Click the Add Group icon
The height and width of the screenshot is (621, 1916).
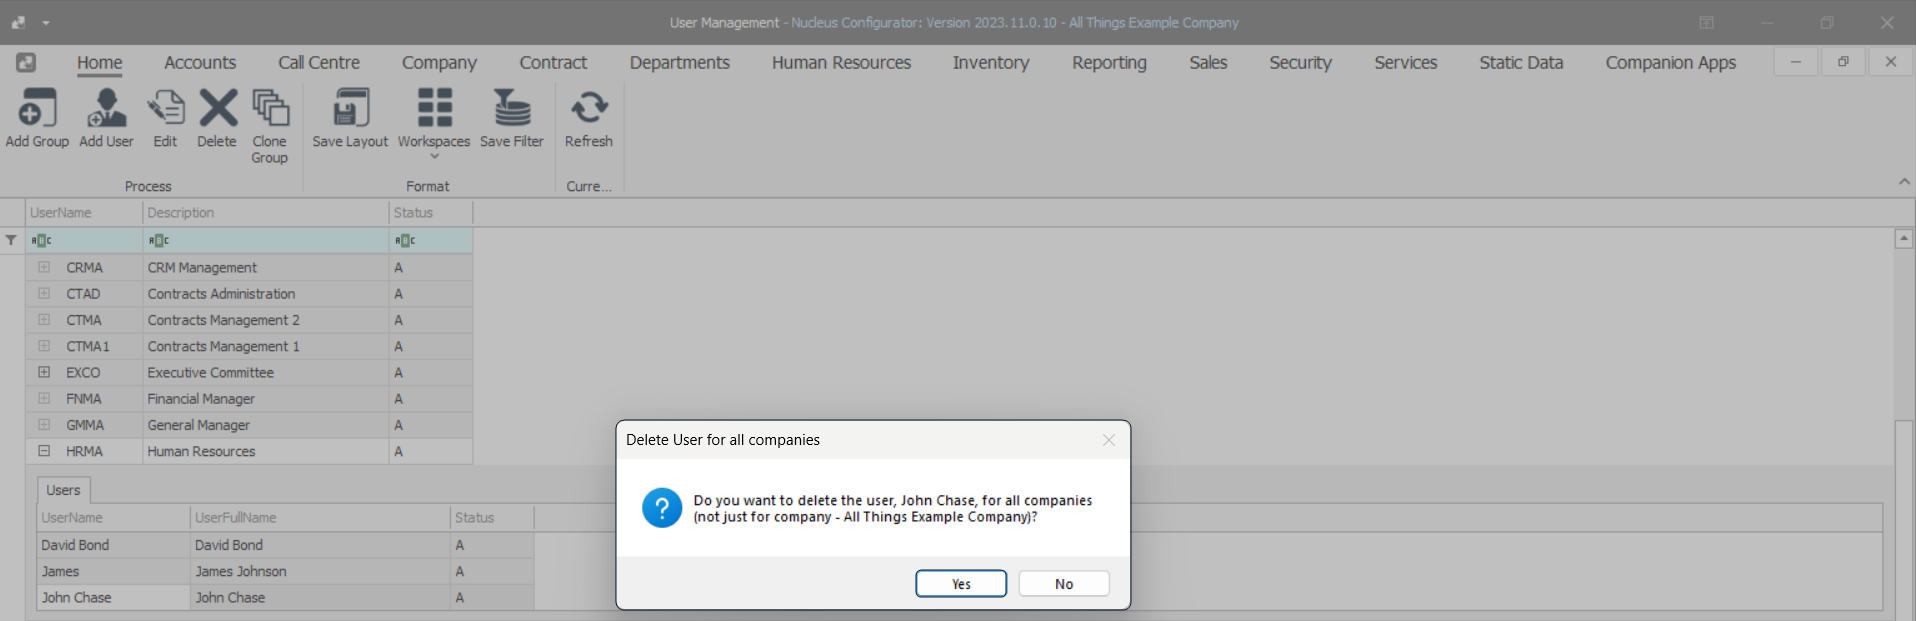click(37, 108)
